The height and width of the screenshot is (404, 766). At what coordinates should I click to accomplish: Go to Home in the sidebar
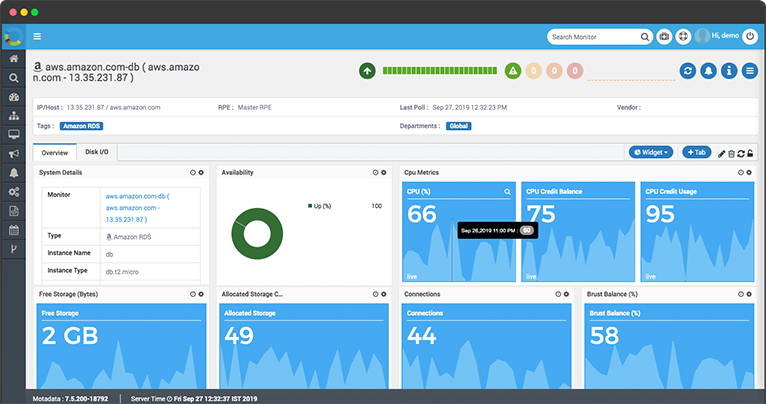click(x=14, y=59)
